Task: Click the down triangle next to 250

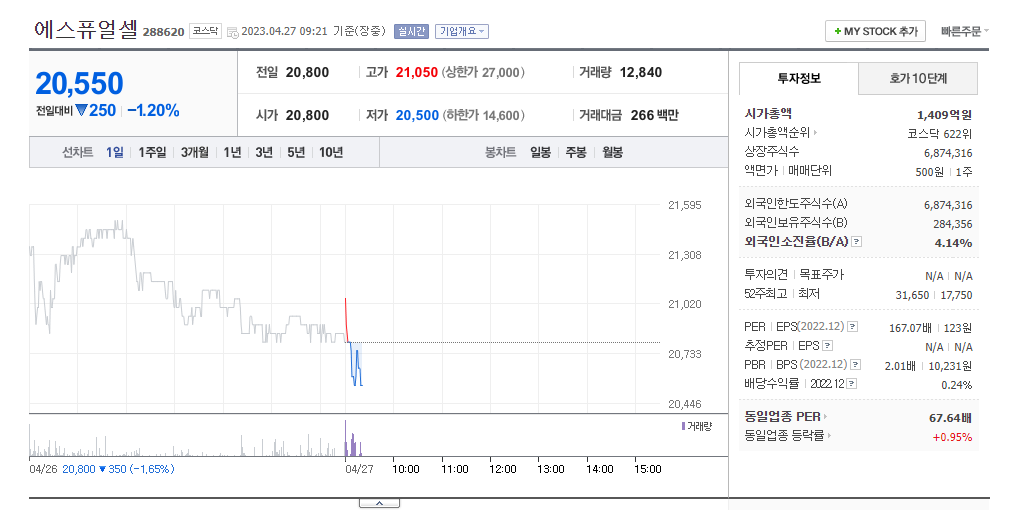Action: point(81,110)
